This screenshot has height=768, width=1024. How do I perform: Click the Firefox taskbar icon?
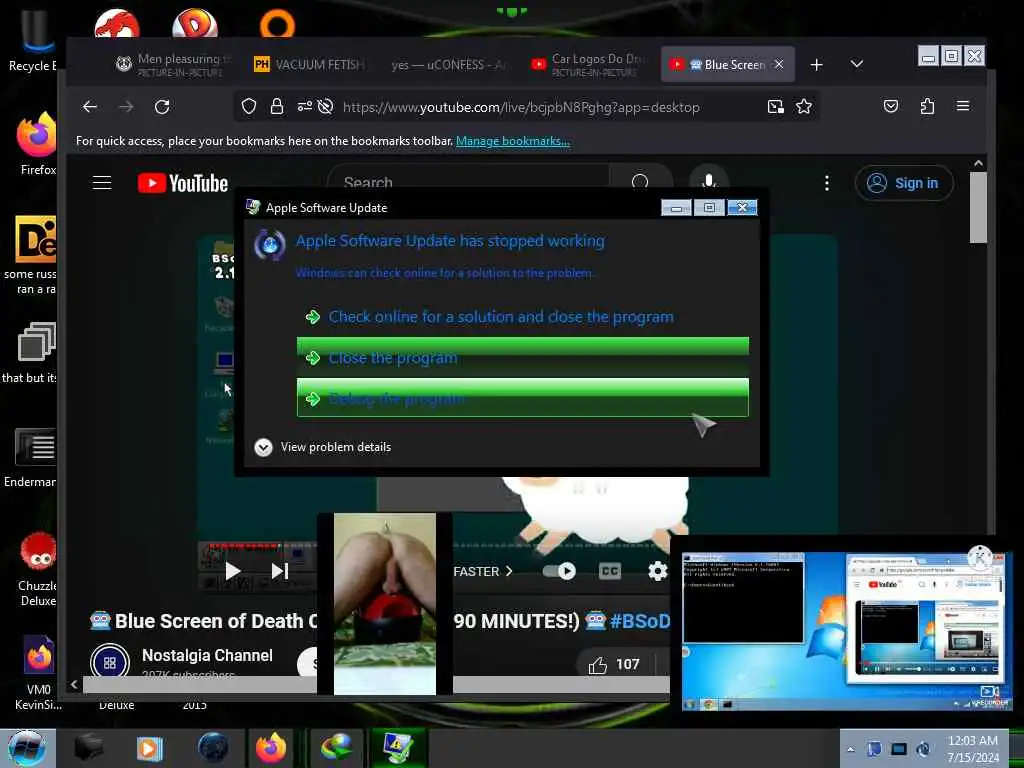(271, 748)
